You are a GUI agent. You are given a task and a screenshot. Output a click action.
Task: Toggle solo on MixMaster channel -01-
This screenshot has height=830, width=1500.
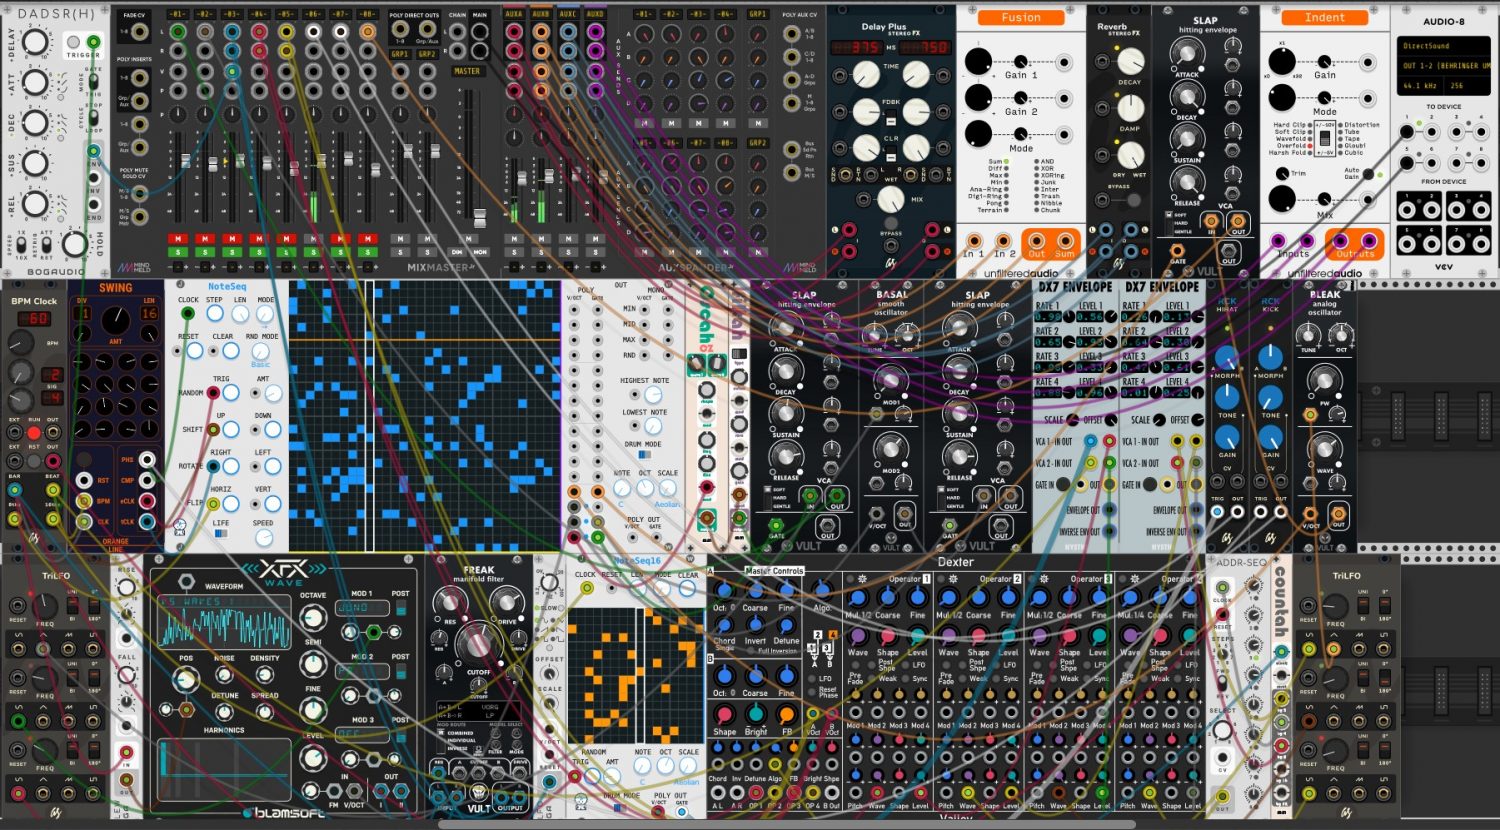178,252
